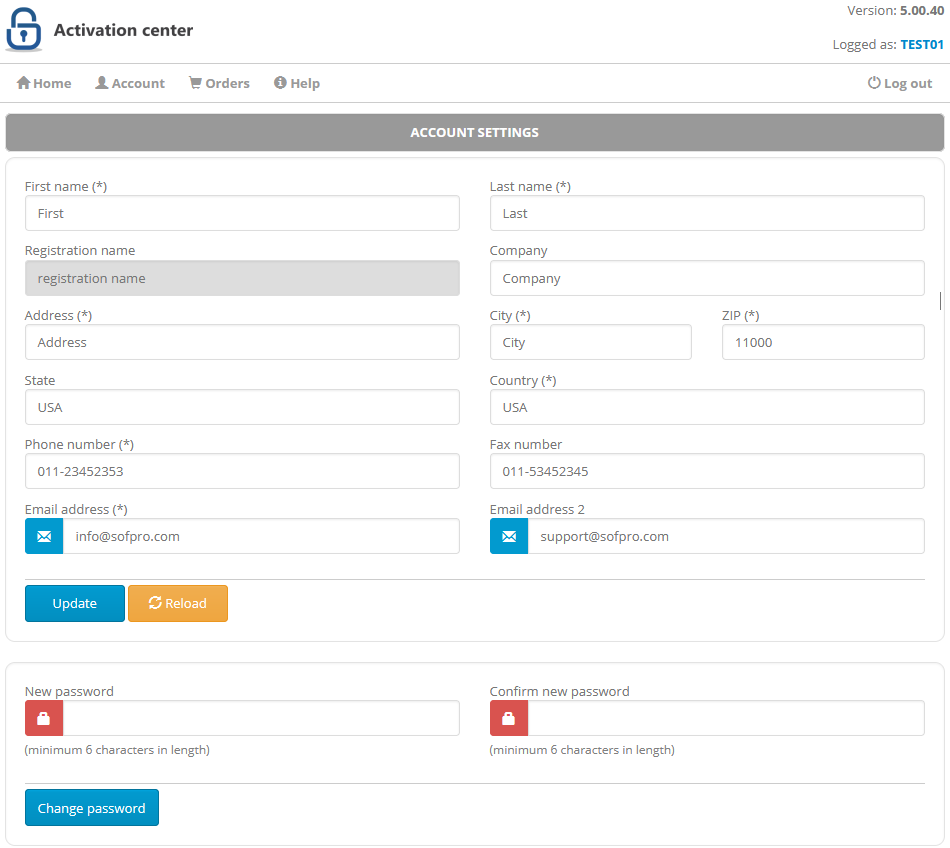Click the "ZIP (*)" label
Image resolution: width=950 pixels, height=848 pixels.
tap(740, 316)
